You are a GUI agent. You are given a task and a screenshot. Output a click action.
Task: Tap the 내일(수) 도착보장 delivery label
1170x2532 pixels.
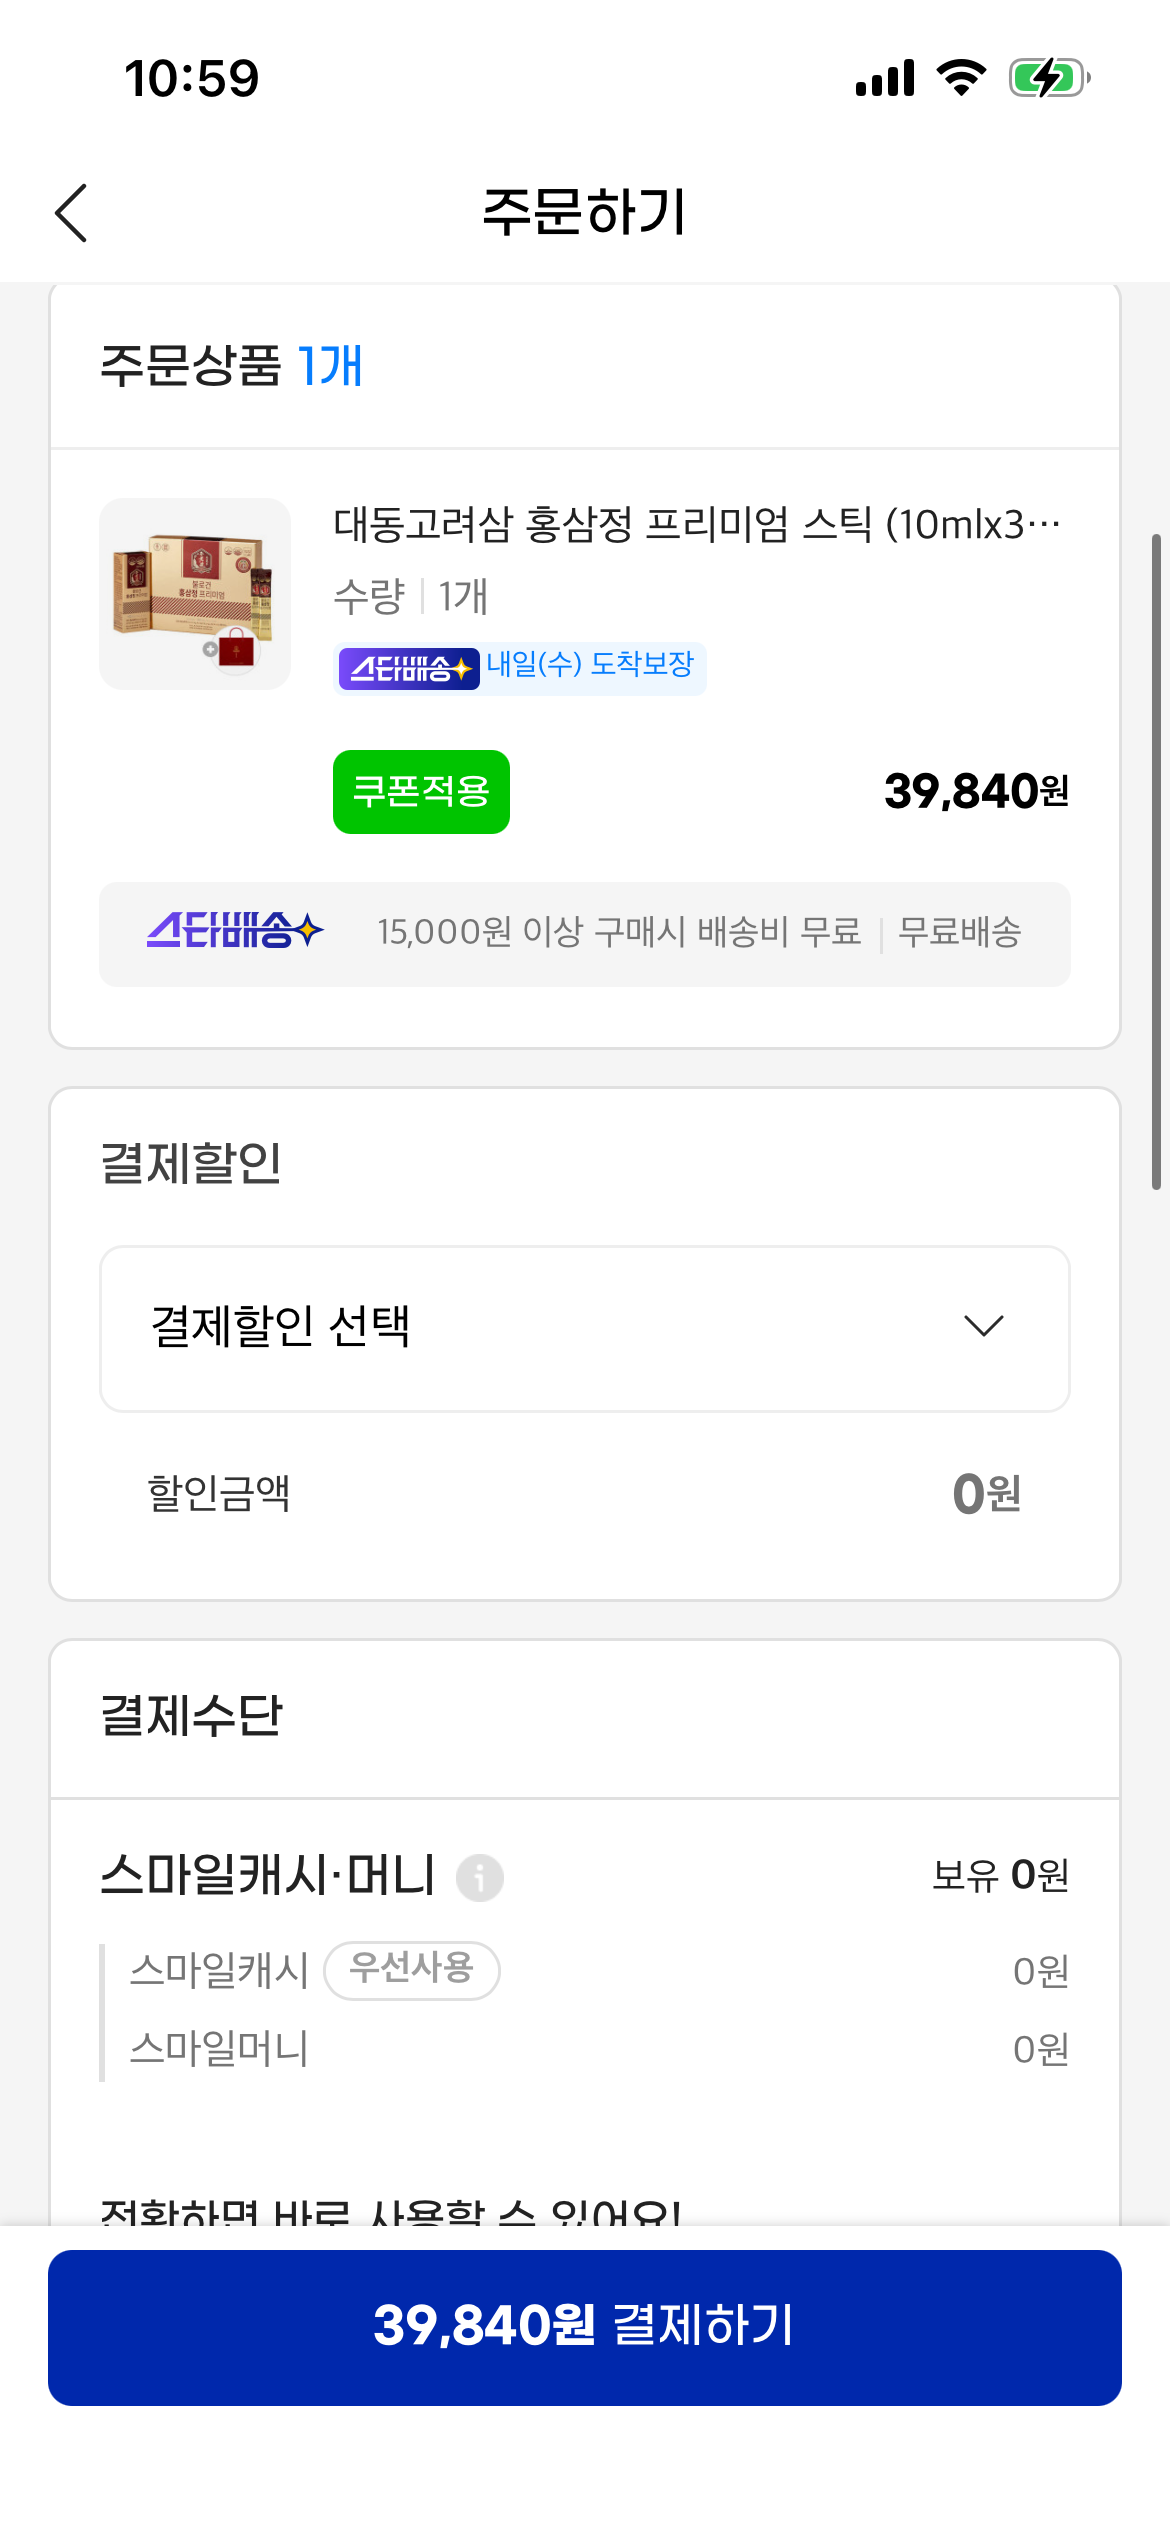coord(590,664)
